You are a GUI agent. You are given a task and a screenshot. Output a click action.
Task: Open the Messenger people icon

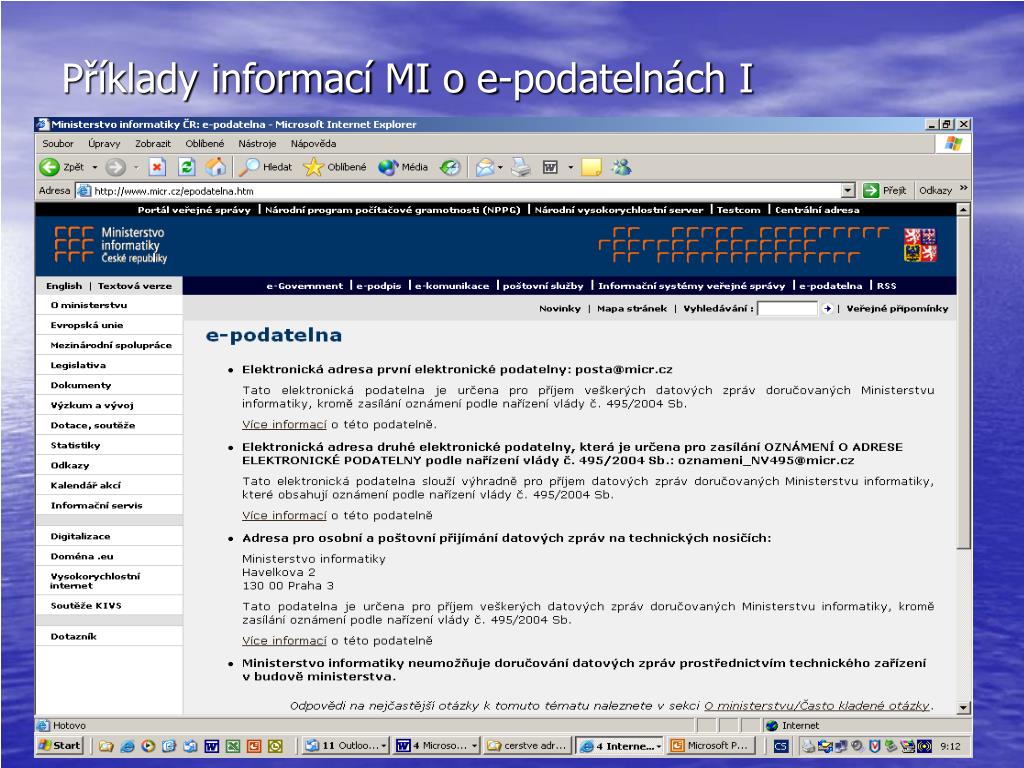[621, 168]
